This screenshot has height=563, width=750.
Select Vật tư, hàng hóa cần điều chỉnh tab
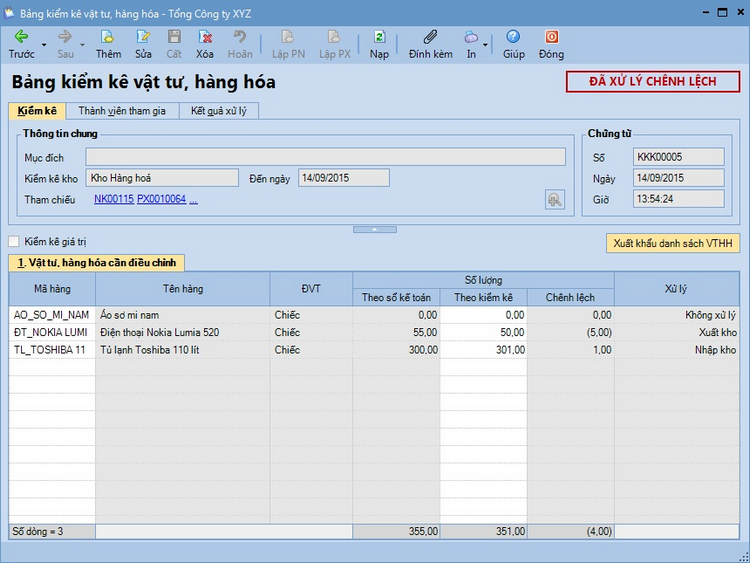97,263
